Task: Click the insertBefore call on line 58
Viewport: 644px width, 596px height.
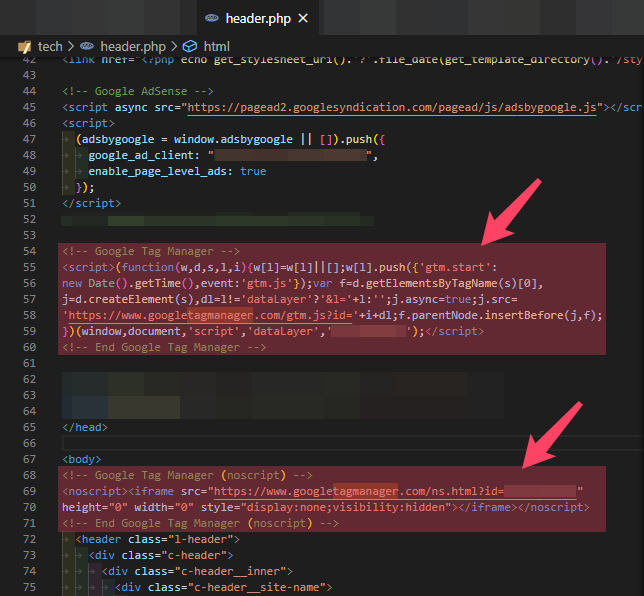Action: [524, 315]
